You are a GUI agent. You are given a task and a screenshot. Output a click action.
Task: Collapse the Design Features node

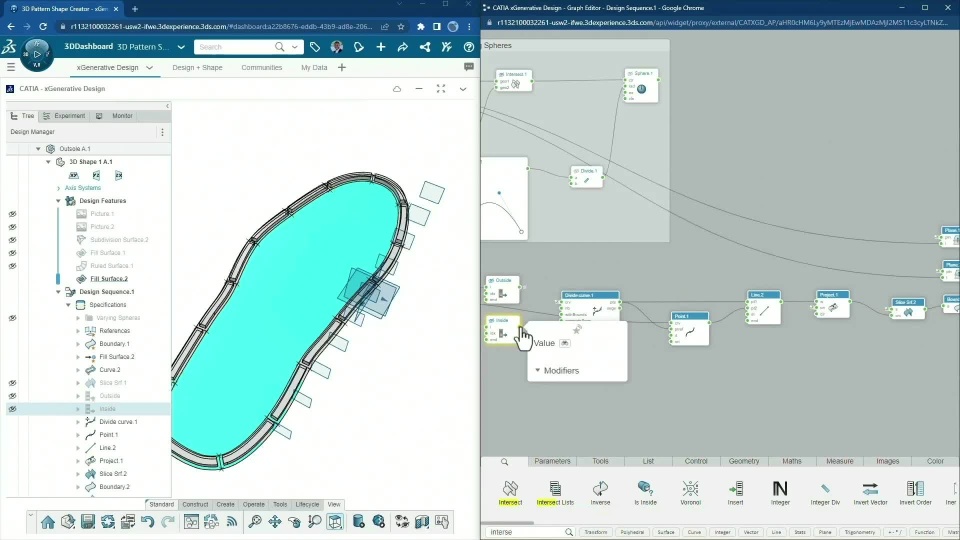pyautogui.click(x=59, y=201)
